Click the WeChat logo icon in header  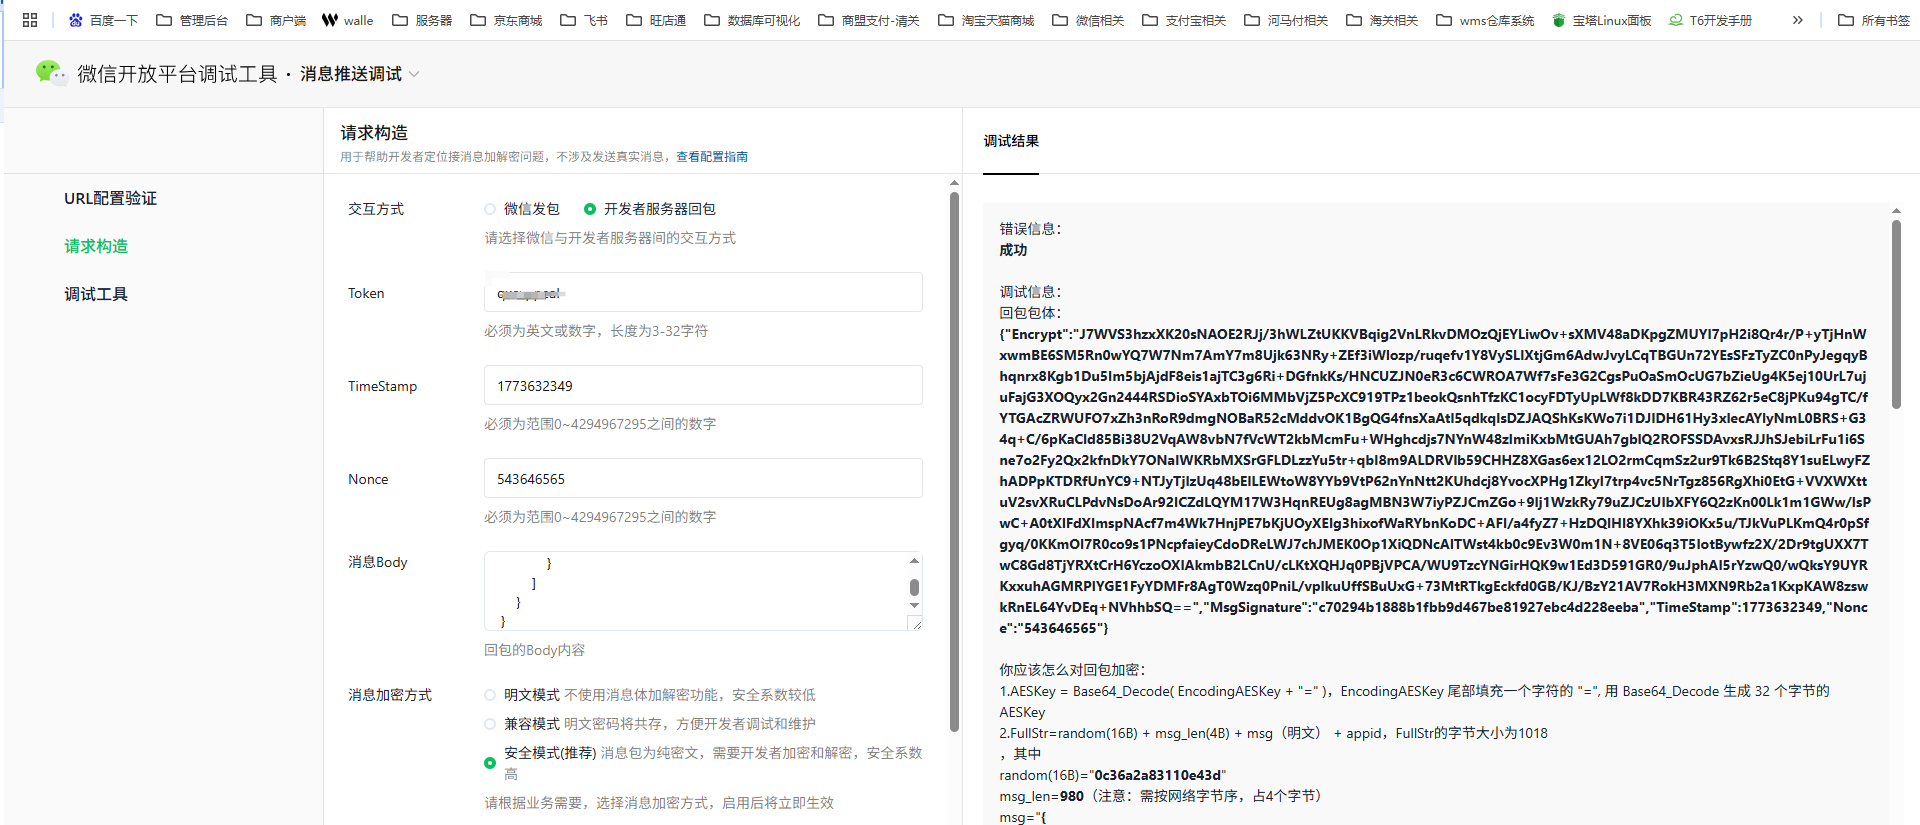(50, 72)
